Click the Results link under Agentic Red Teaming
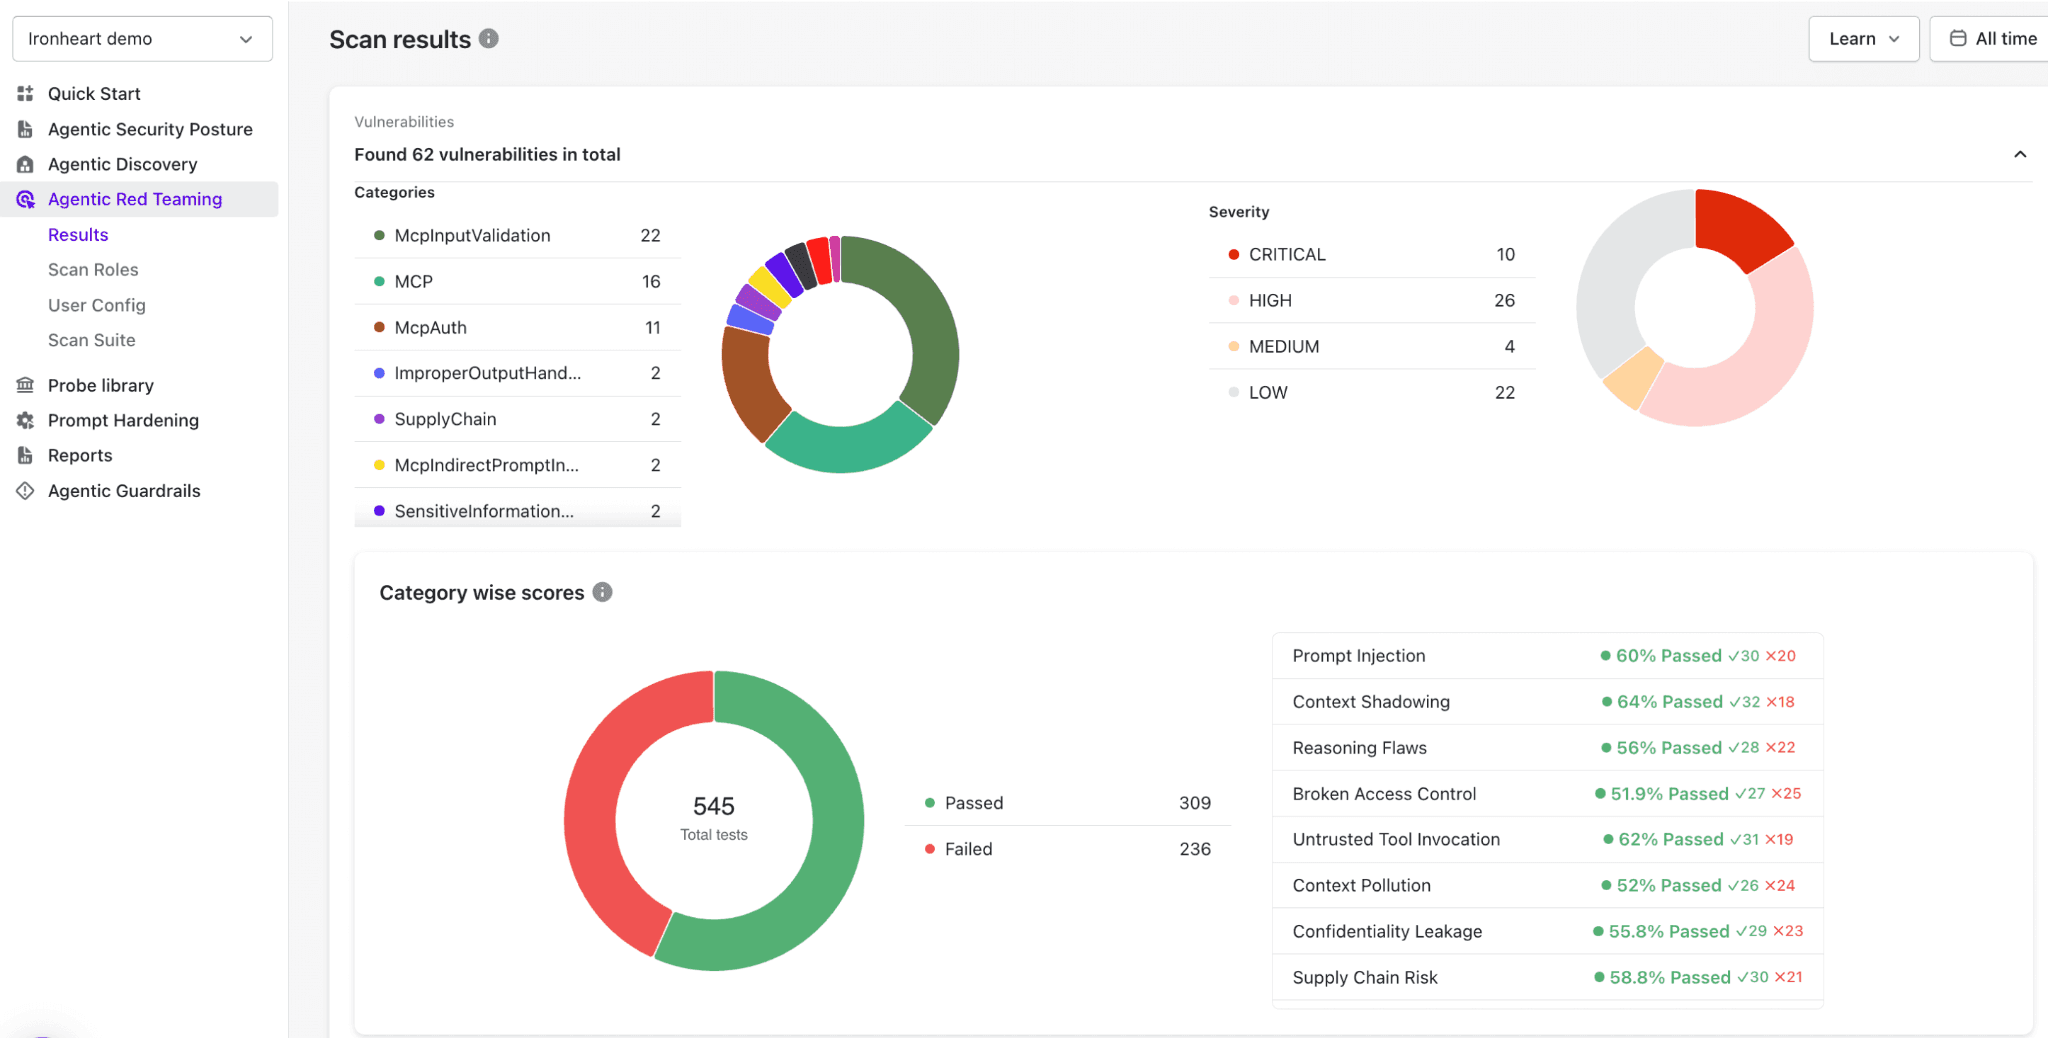2048x1038 pixels. coord(78,234)
